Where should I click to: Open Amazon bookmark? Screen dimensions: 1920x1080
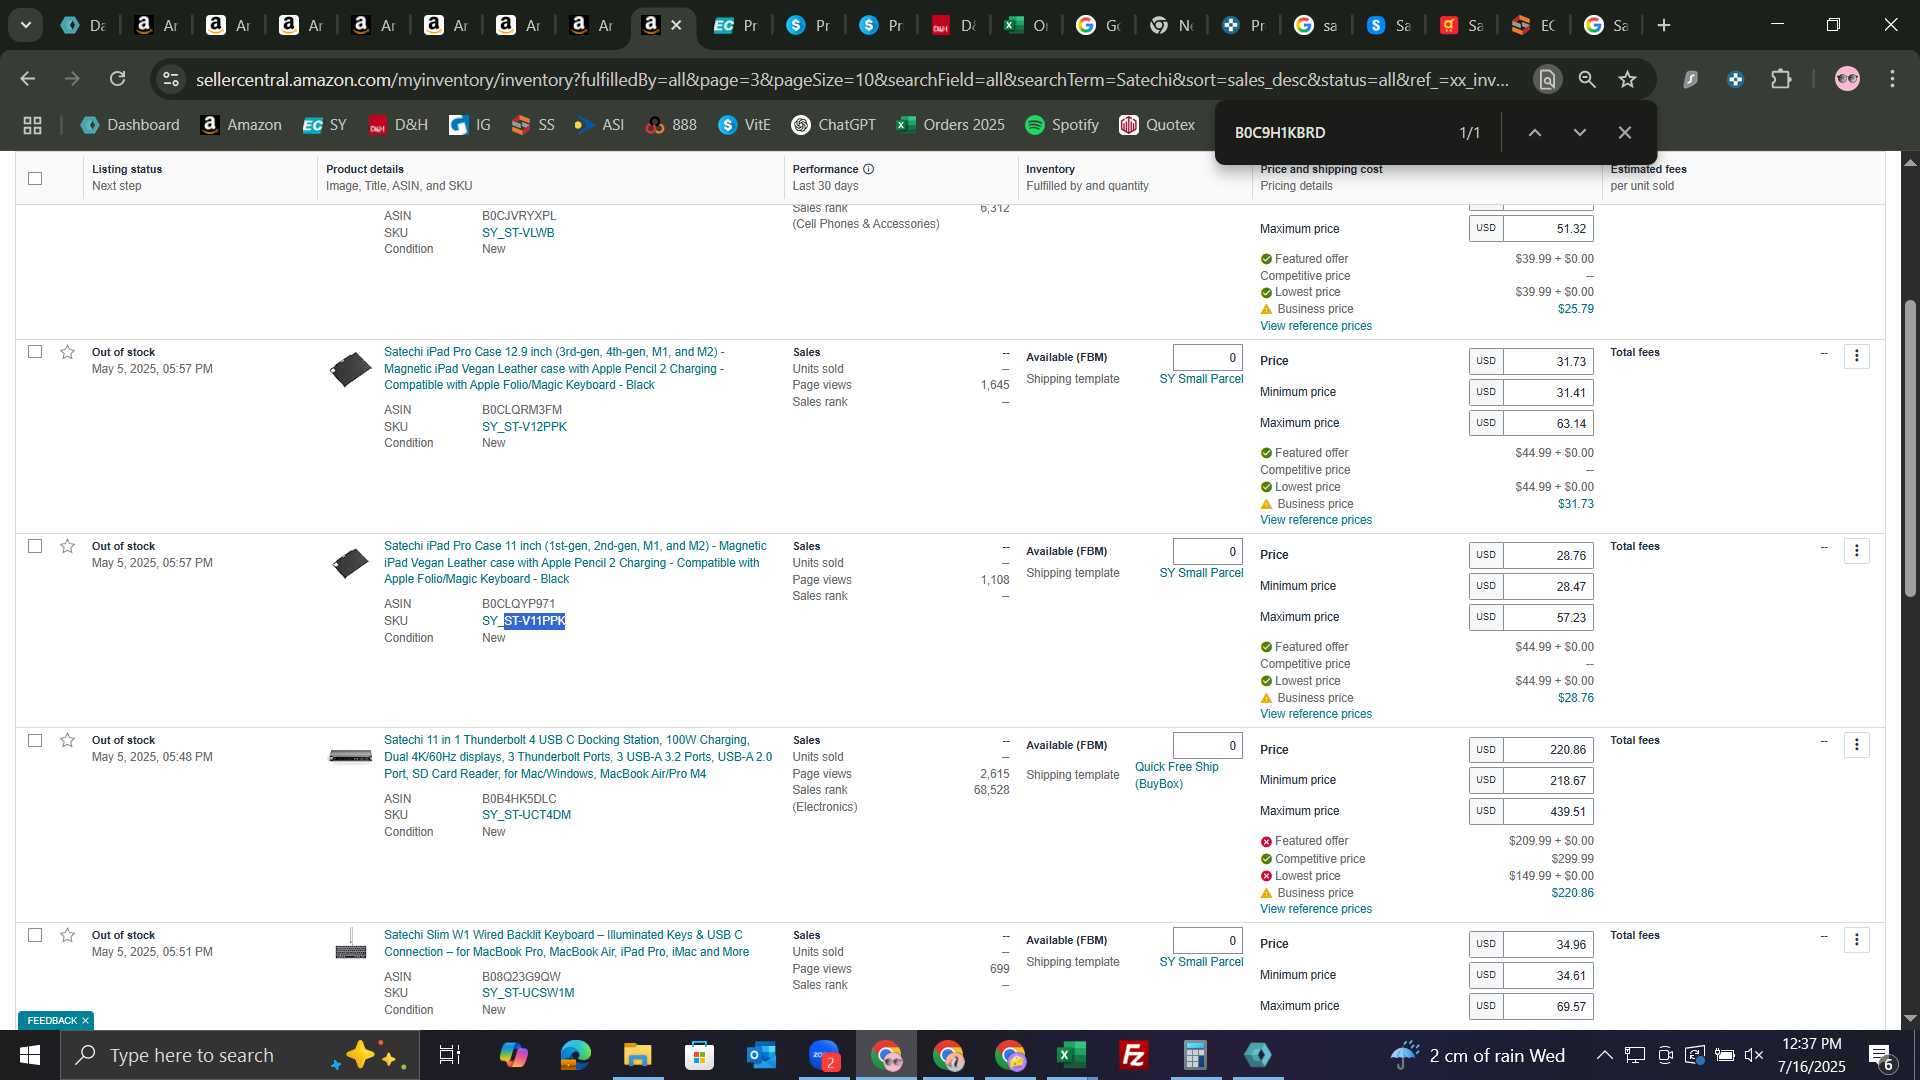coord(240,125)
